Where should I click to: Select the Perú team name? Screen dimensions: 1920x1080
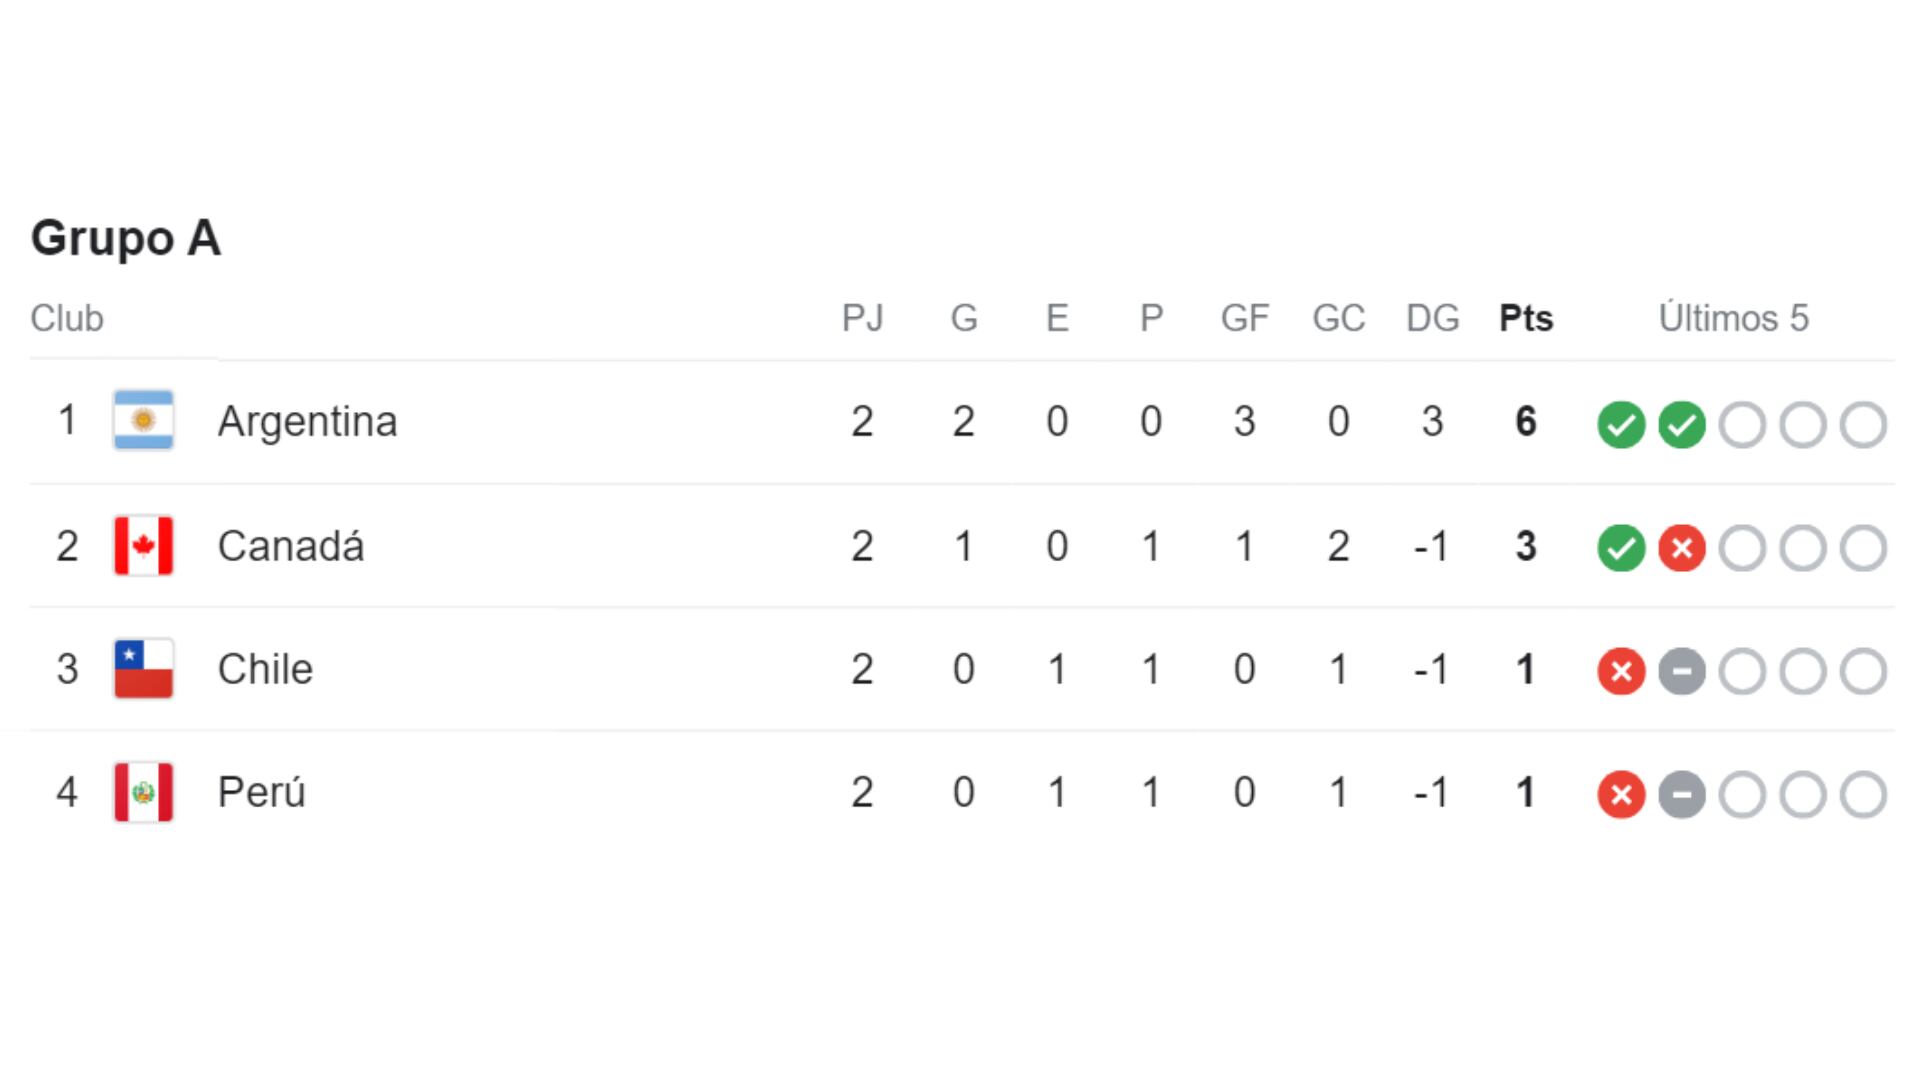click(x=261, y=792)
